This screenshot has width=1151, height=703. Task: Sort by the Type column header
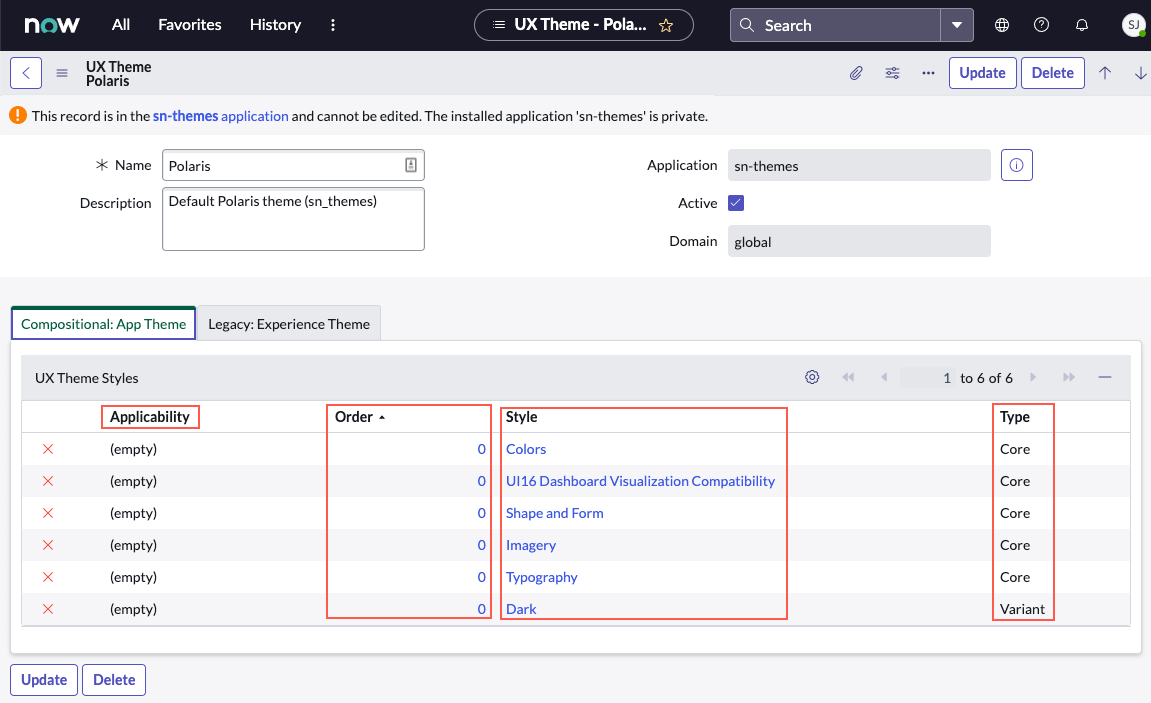(1014, 417)
